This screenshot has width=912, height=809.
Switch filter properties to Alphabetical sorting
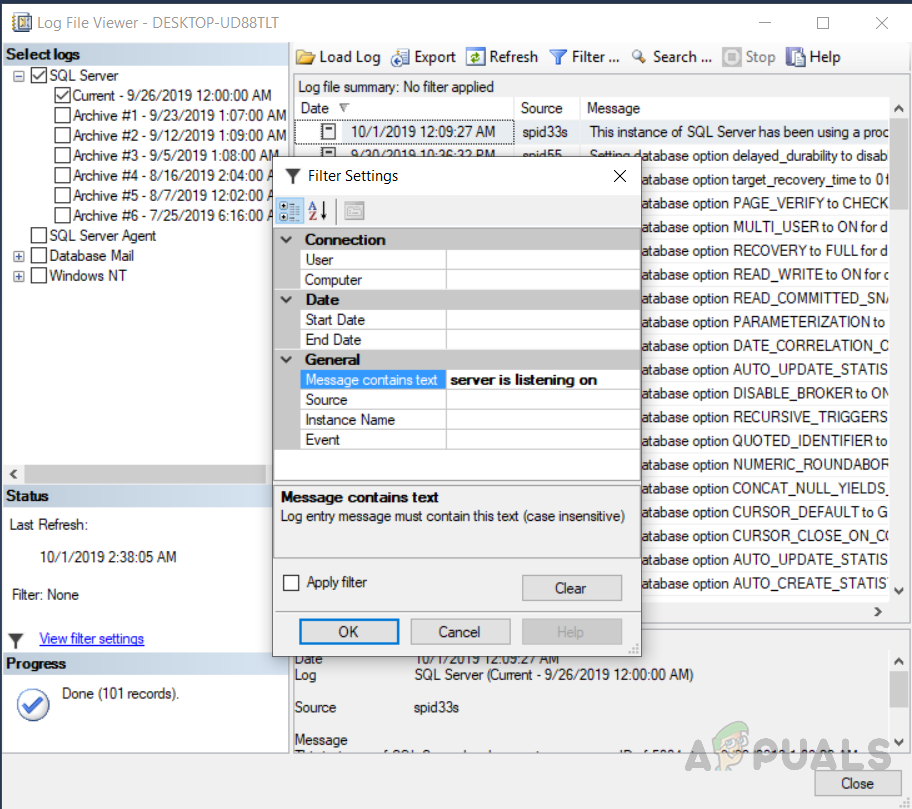(316, 210)
